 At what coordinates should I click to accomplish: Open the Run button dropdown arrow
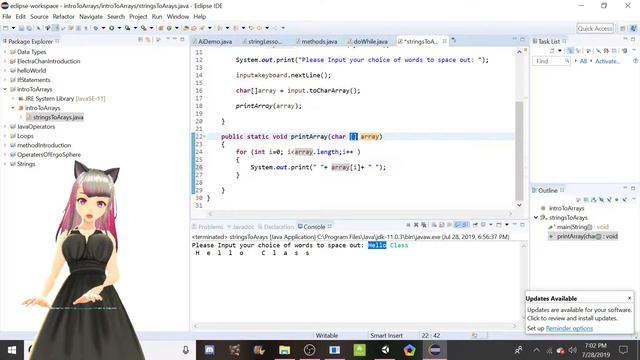[x=119, y=28]
